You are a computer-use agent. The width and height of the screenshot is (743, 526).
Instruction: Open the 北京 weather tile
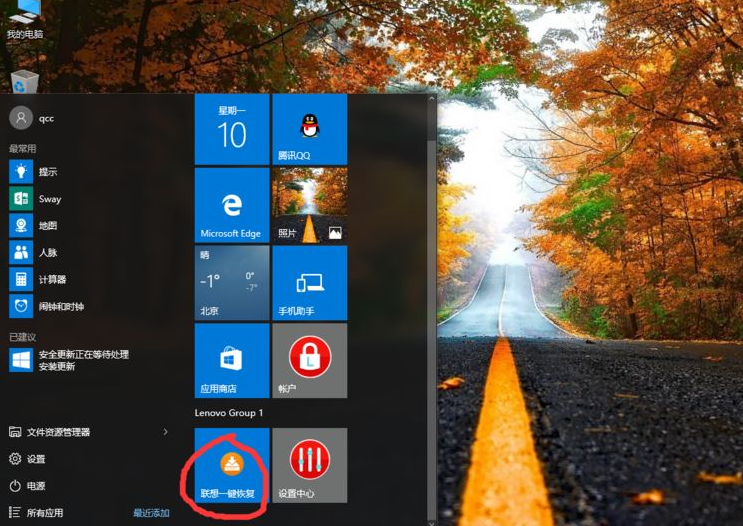(x=231, y=283)
